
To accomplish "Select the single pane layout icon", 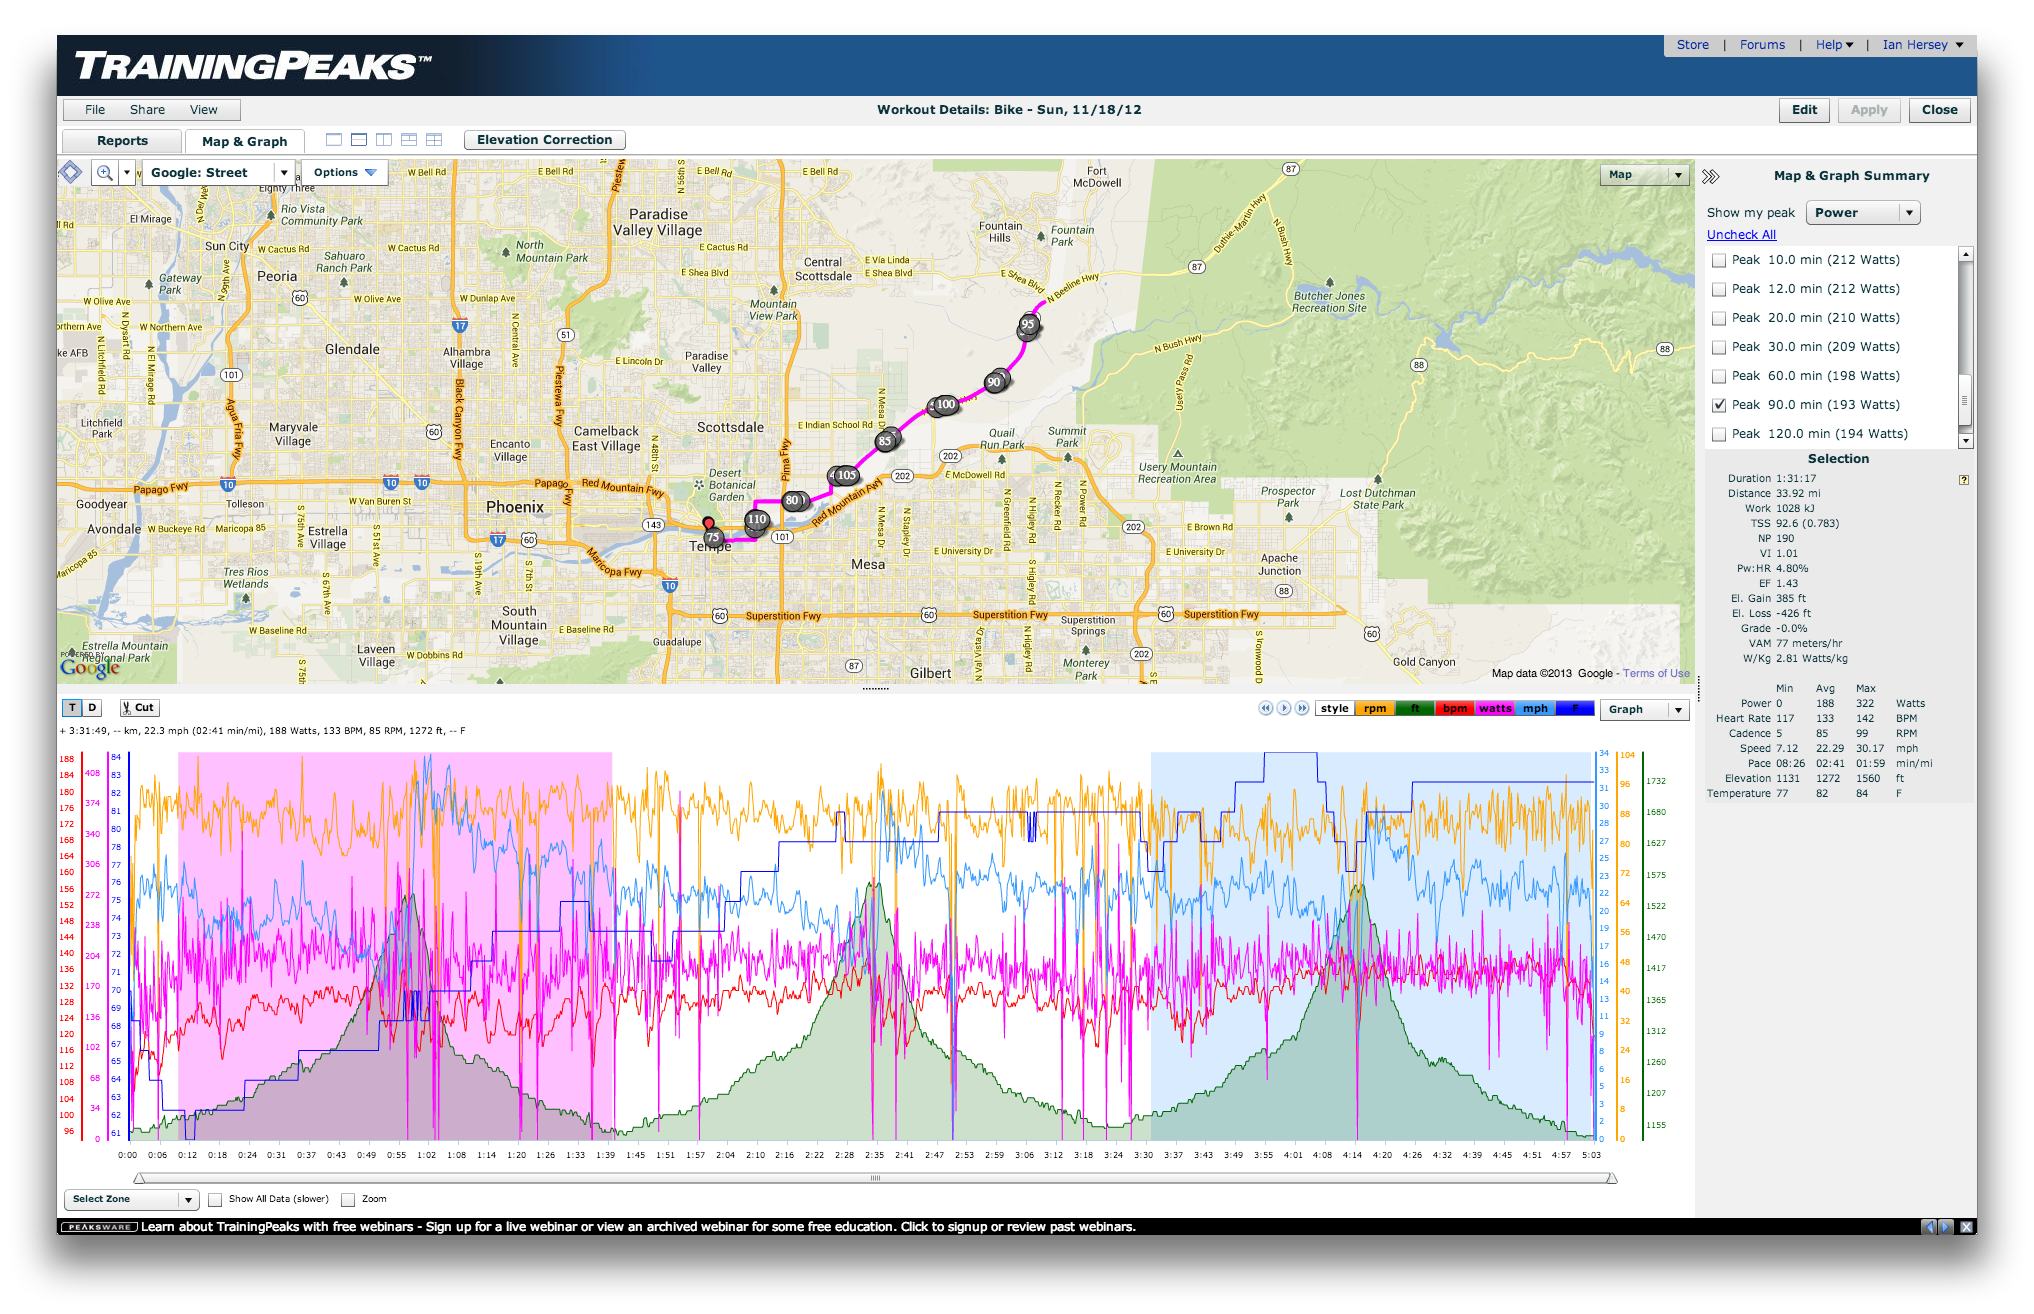I will (x=334, y=140).
